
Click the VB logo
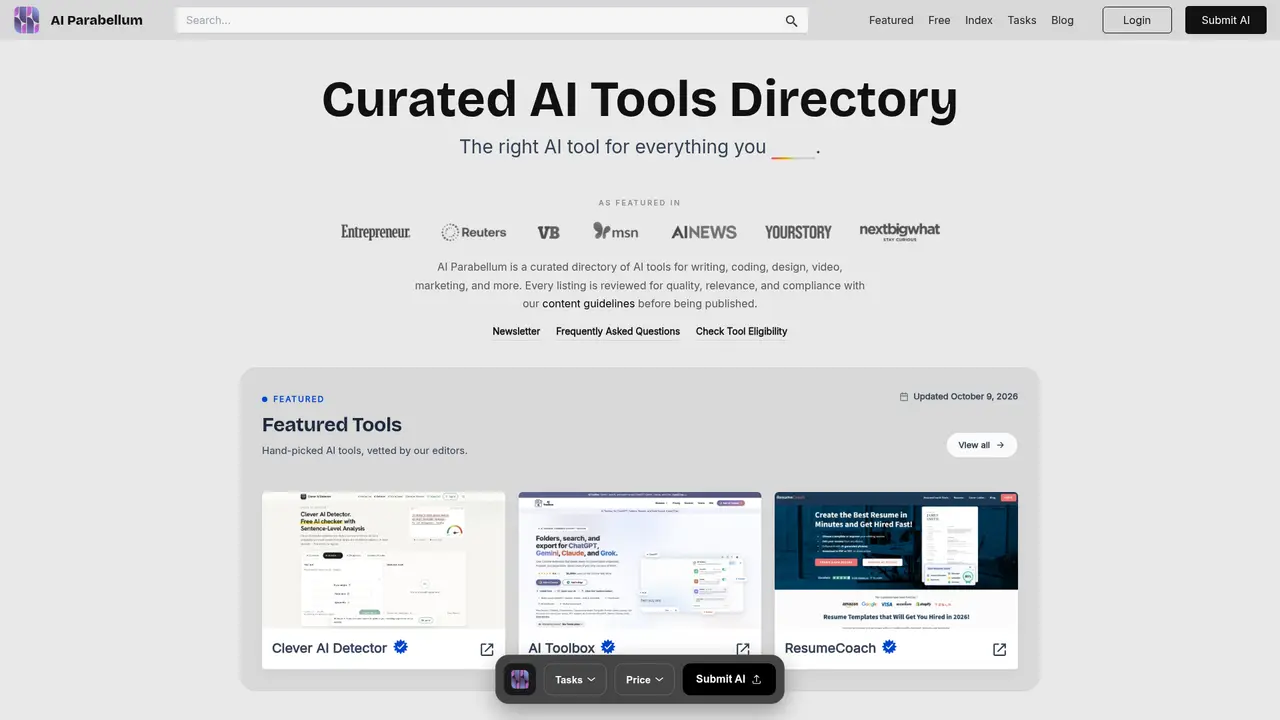(x=549, y=232)
